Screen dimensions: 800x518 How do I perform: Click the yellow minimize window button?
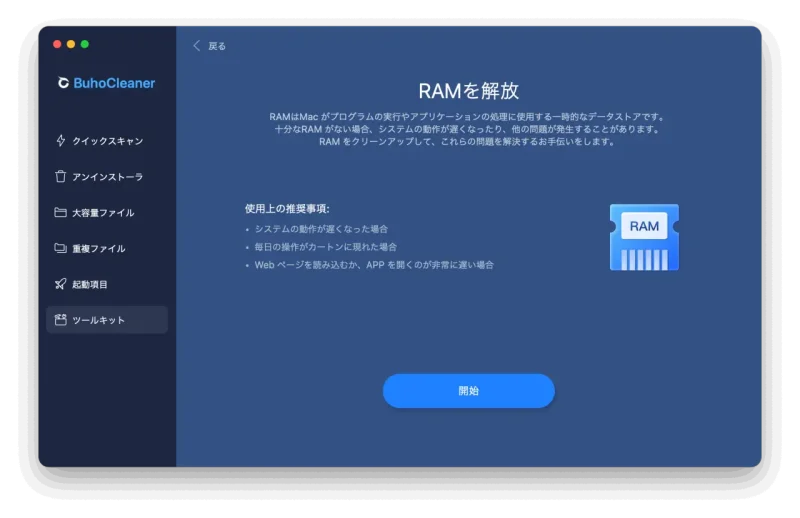[71, 44]
